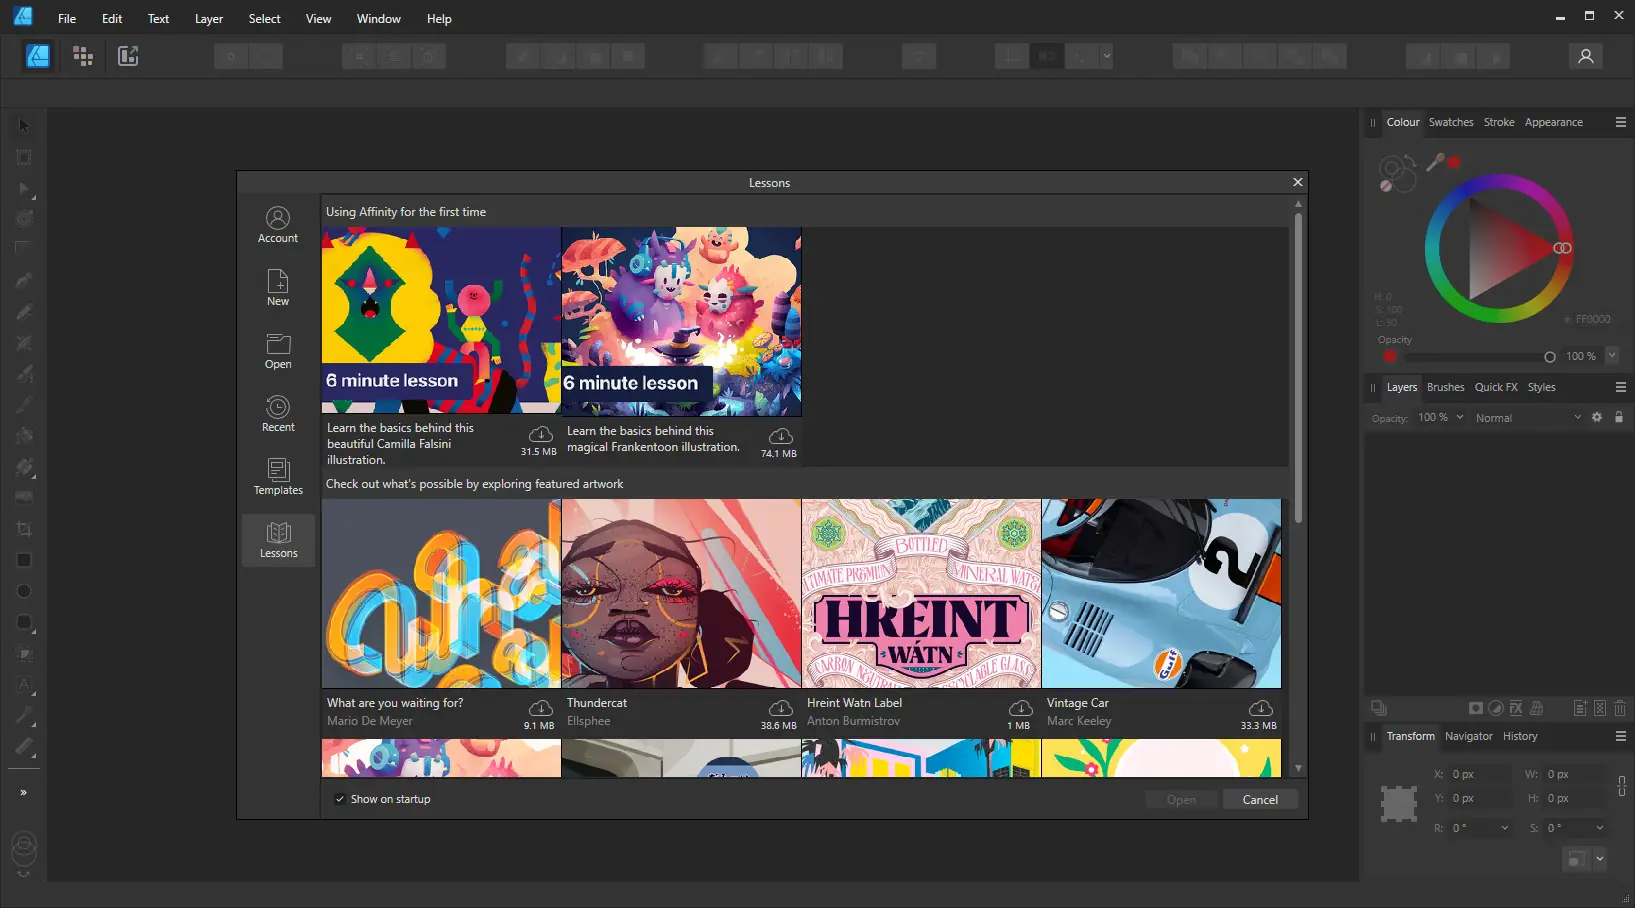This screenshot has width=1635, height=908.
Task: Toggle the Show on startup checkbox
Action: (340, 799)
